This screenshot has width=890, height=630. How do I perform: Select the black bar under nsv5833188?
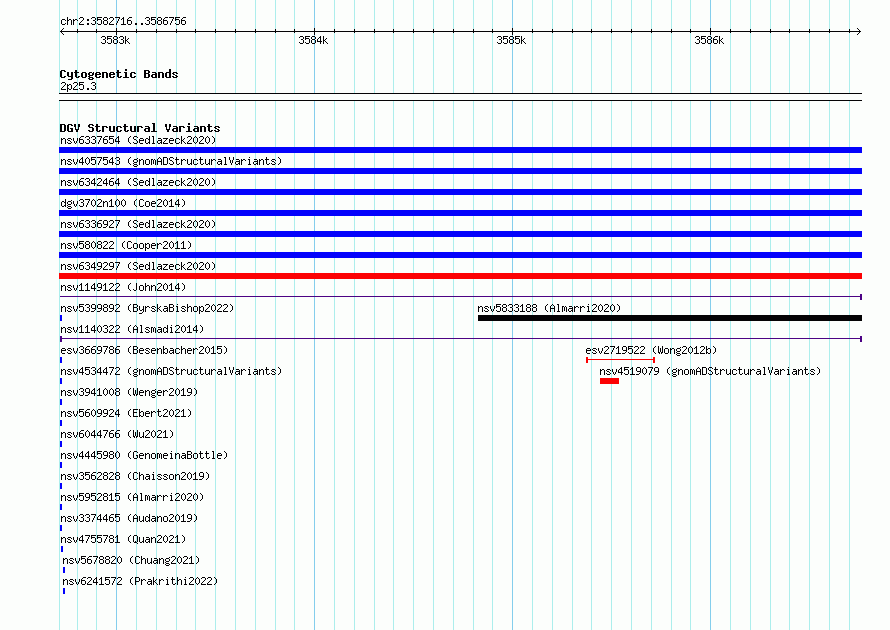click(670, 318)
